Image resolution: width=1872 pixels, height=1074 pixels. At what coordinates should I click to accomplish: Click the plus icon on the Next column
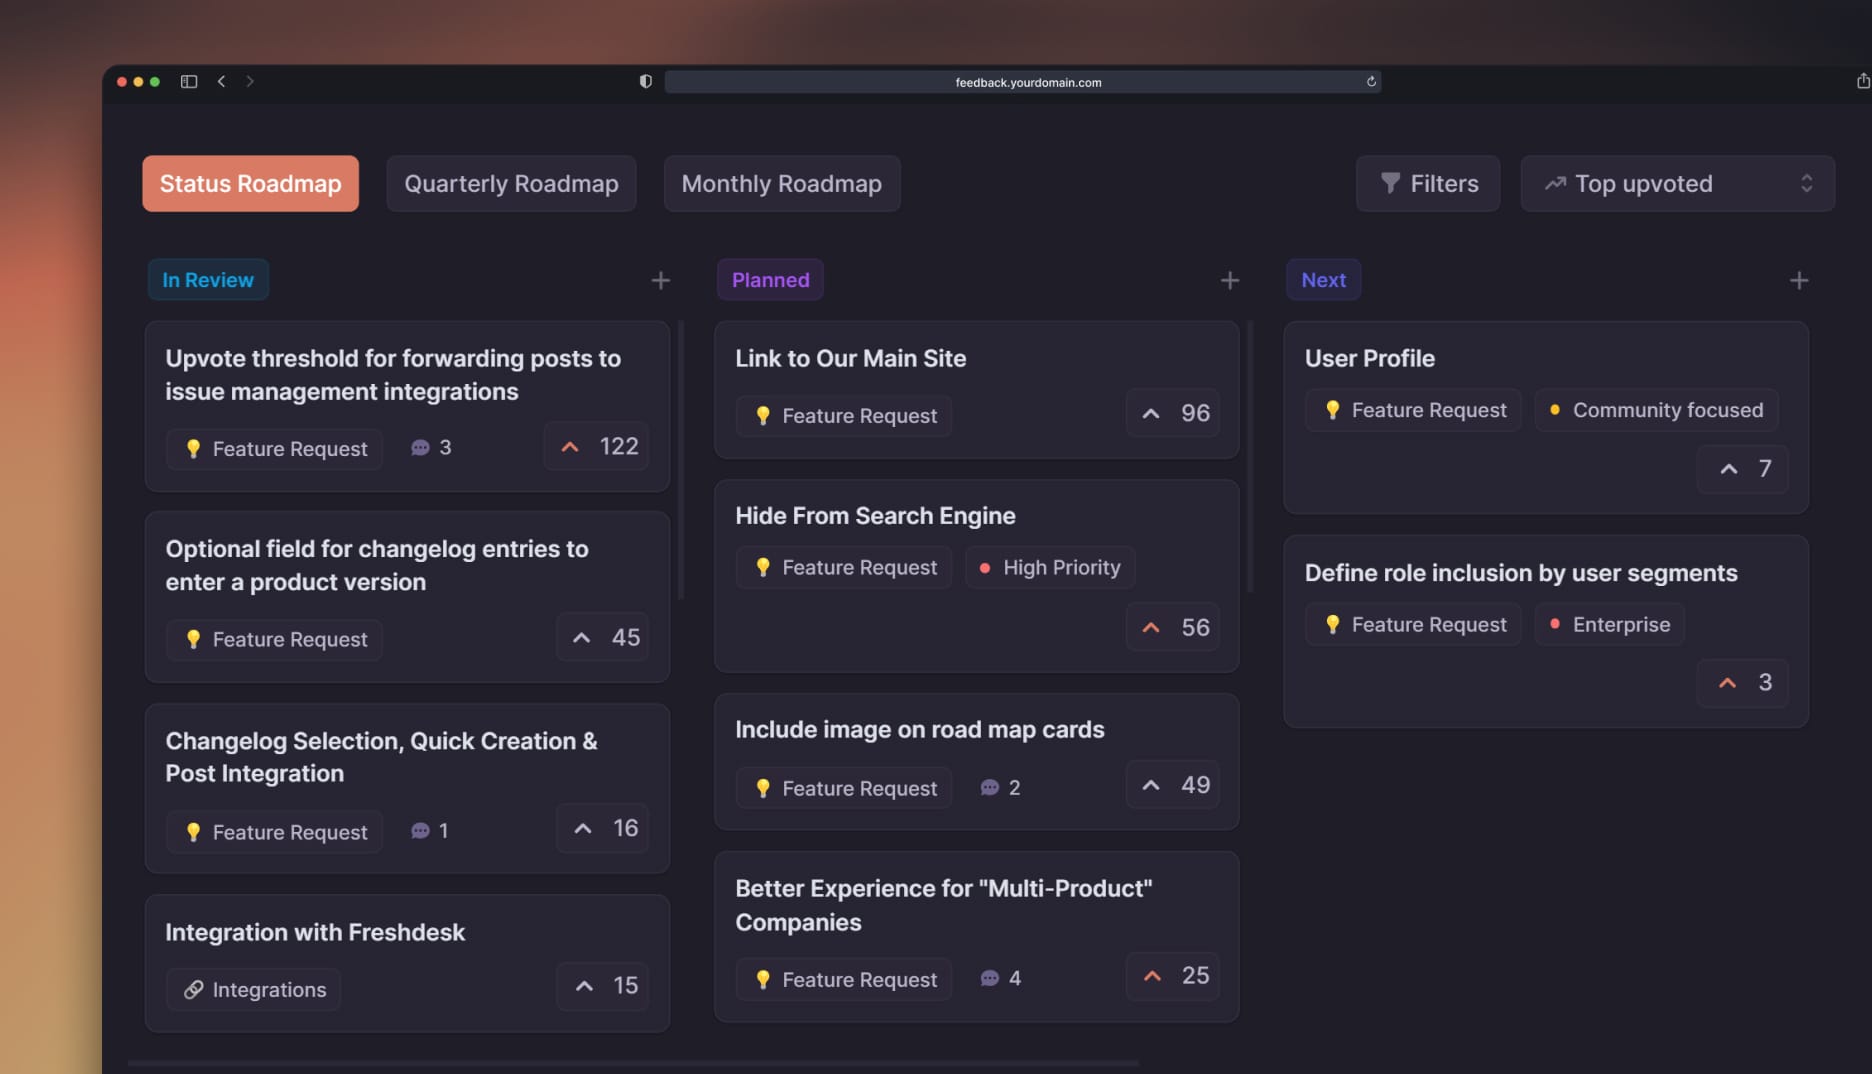coord(1797,280)
